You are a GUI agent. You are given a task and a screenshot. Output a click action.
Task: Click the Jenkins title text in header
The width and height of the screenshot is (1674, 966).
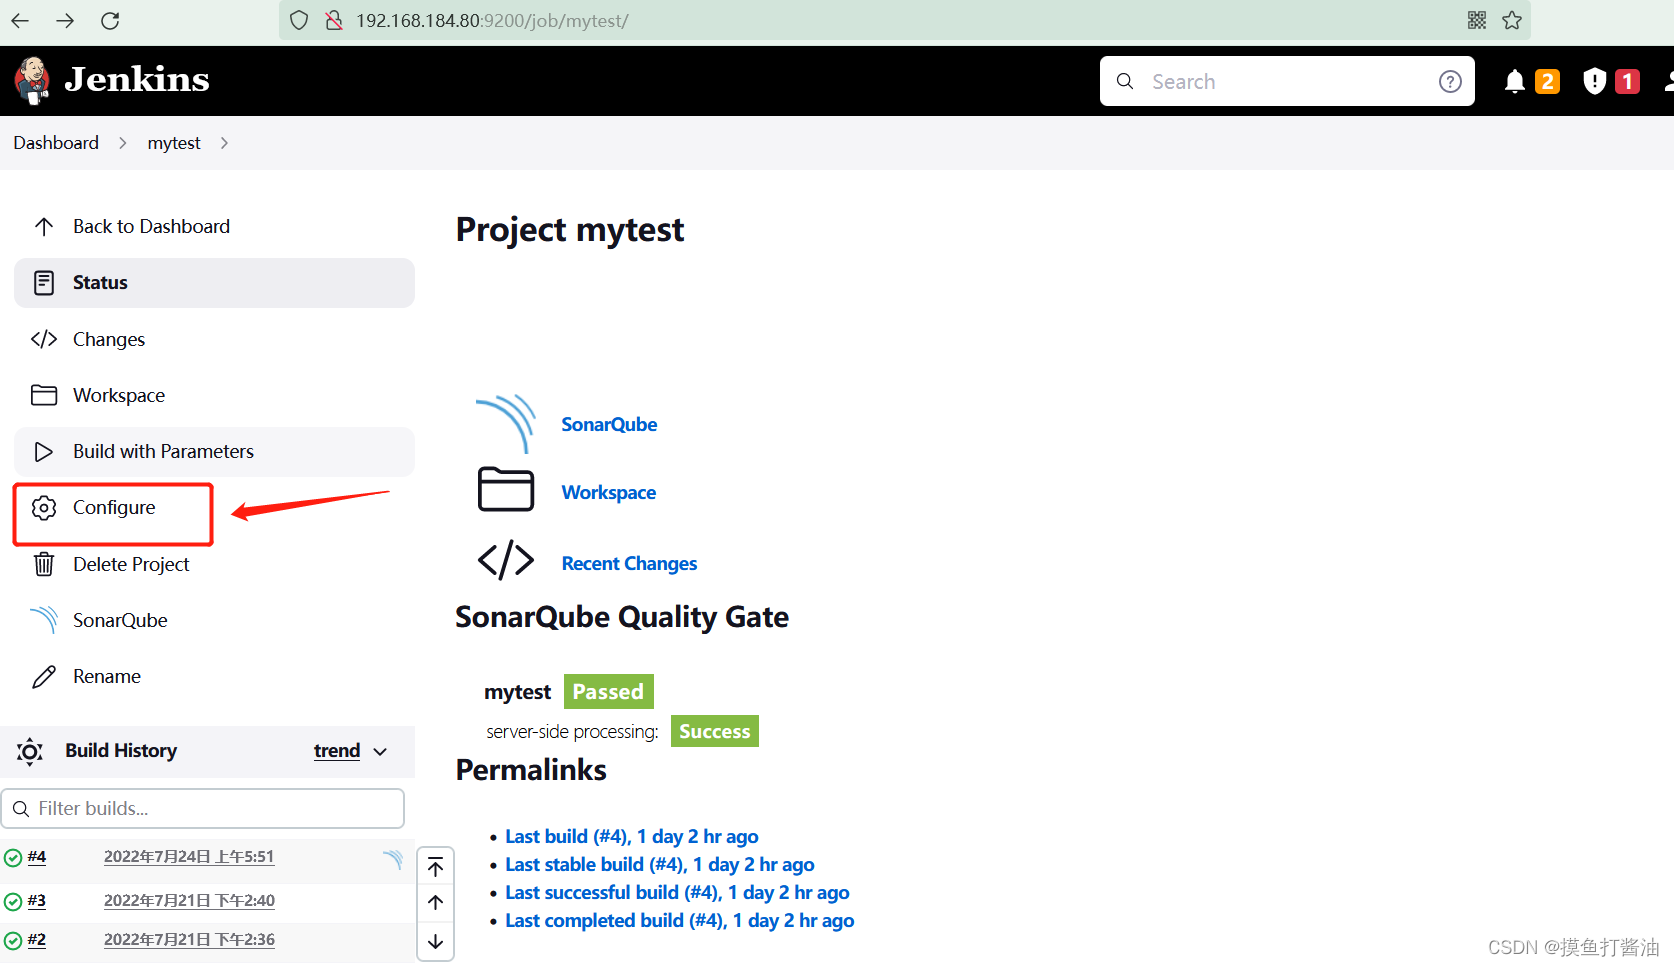tap(137, 79)
